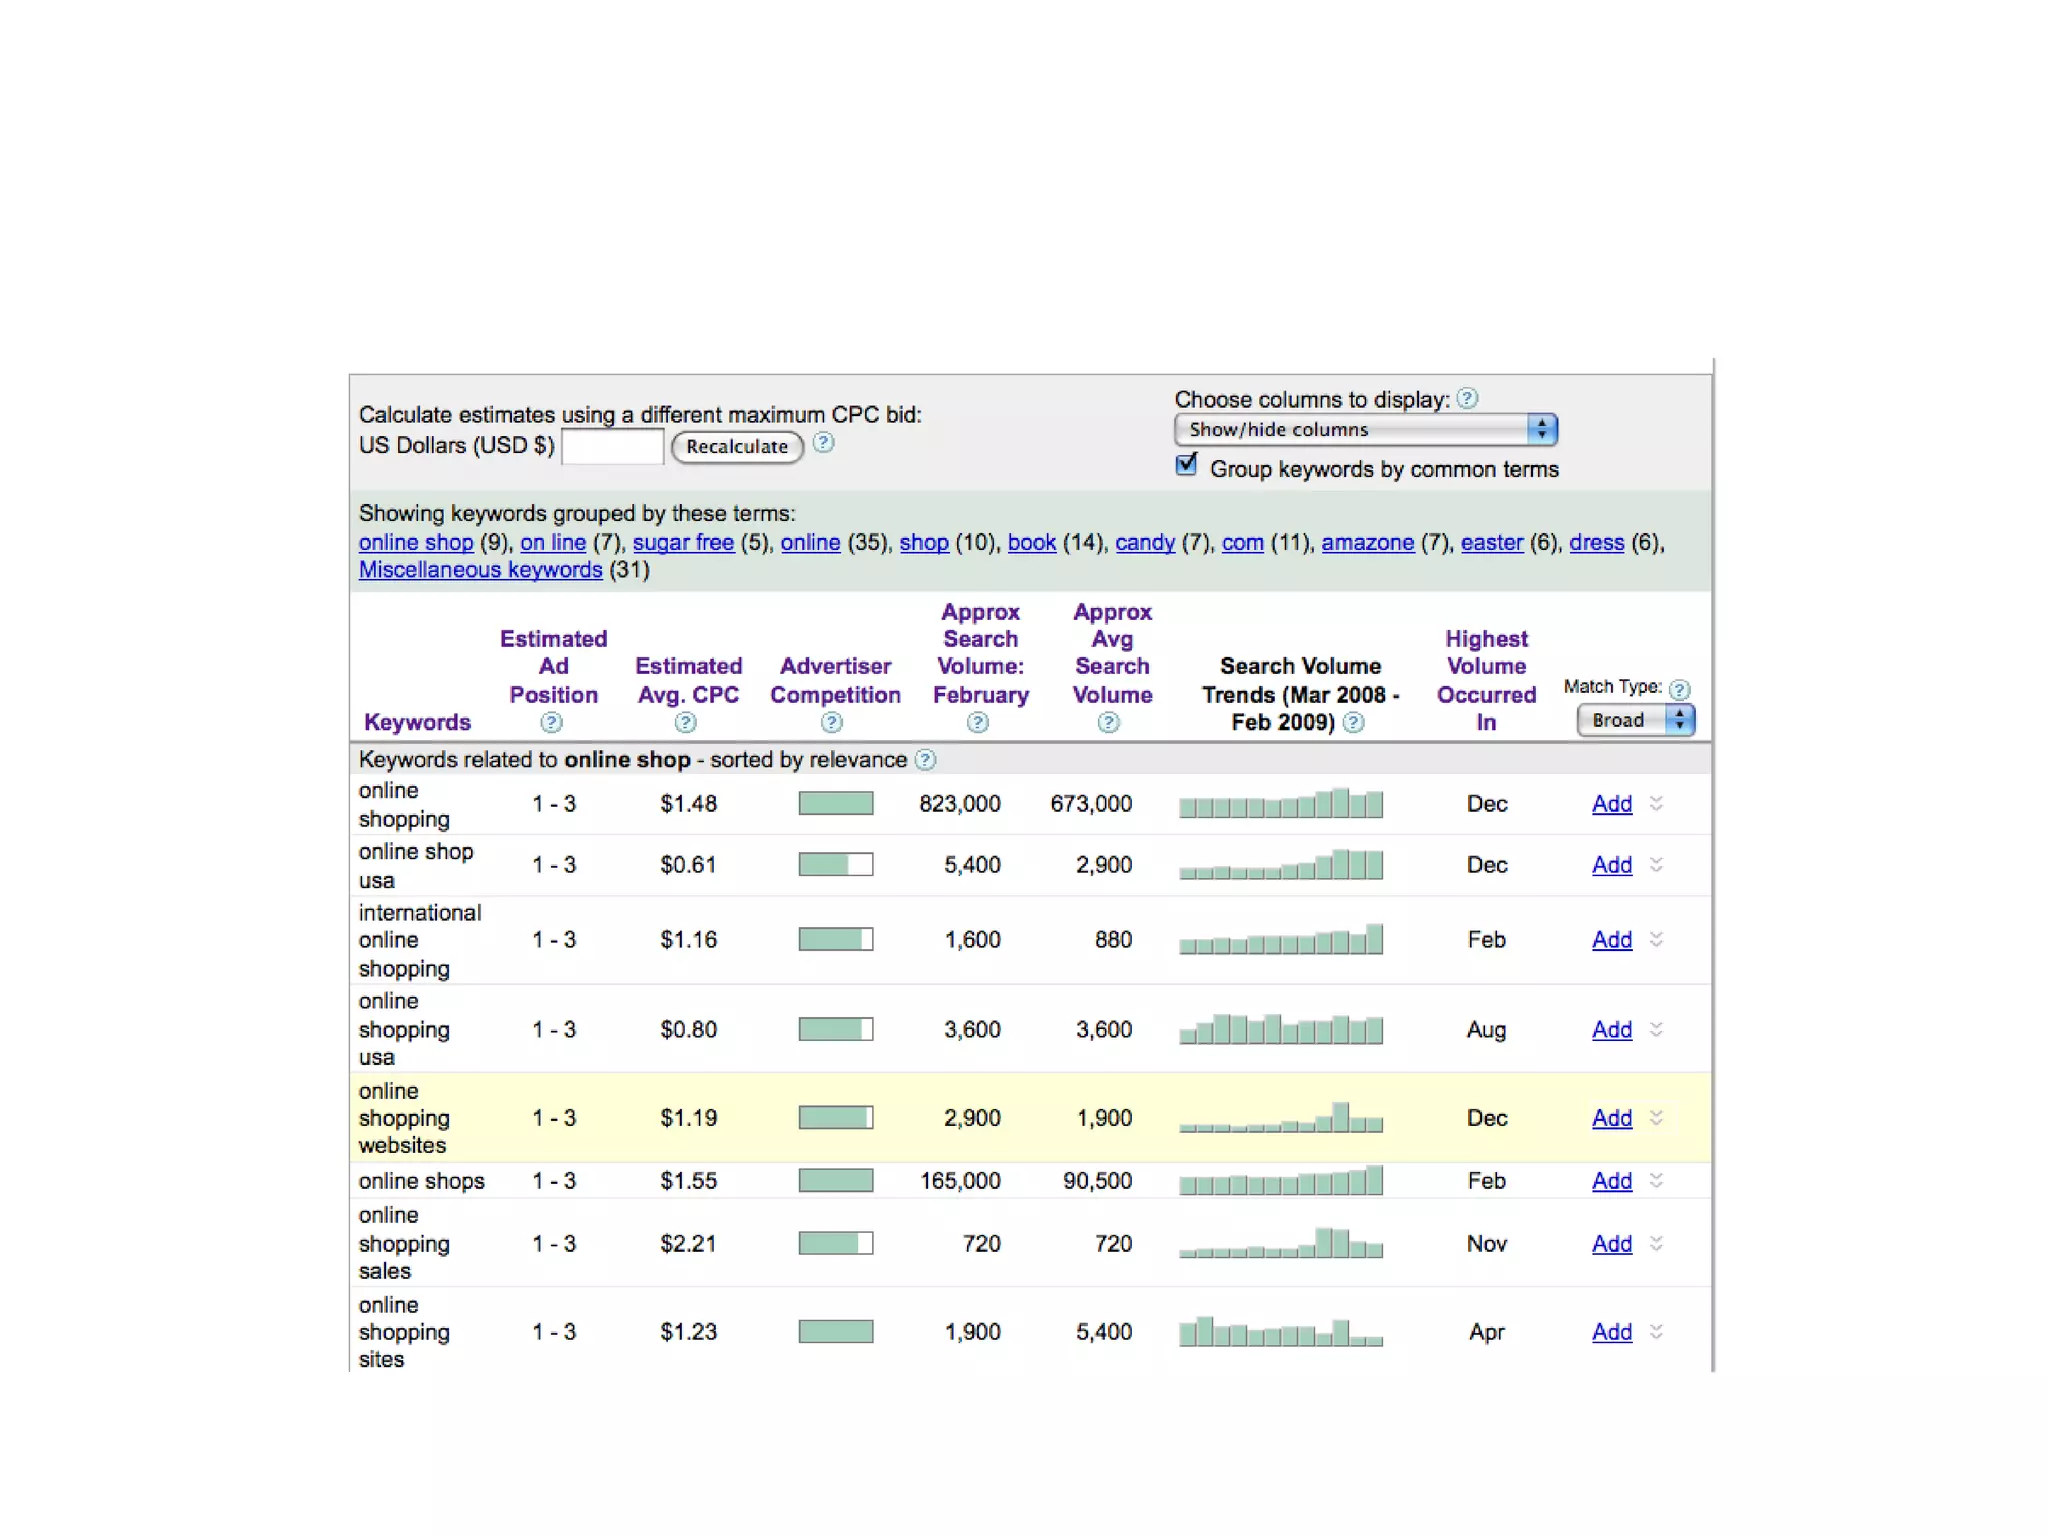2048x1536 pixels.
Task: Add the online shopping websites keyword
Action: 1611,1118
